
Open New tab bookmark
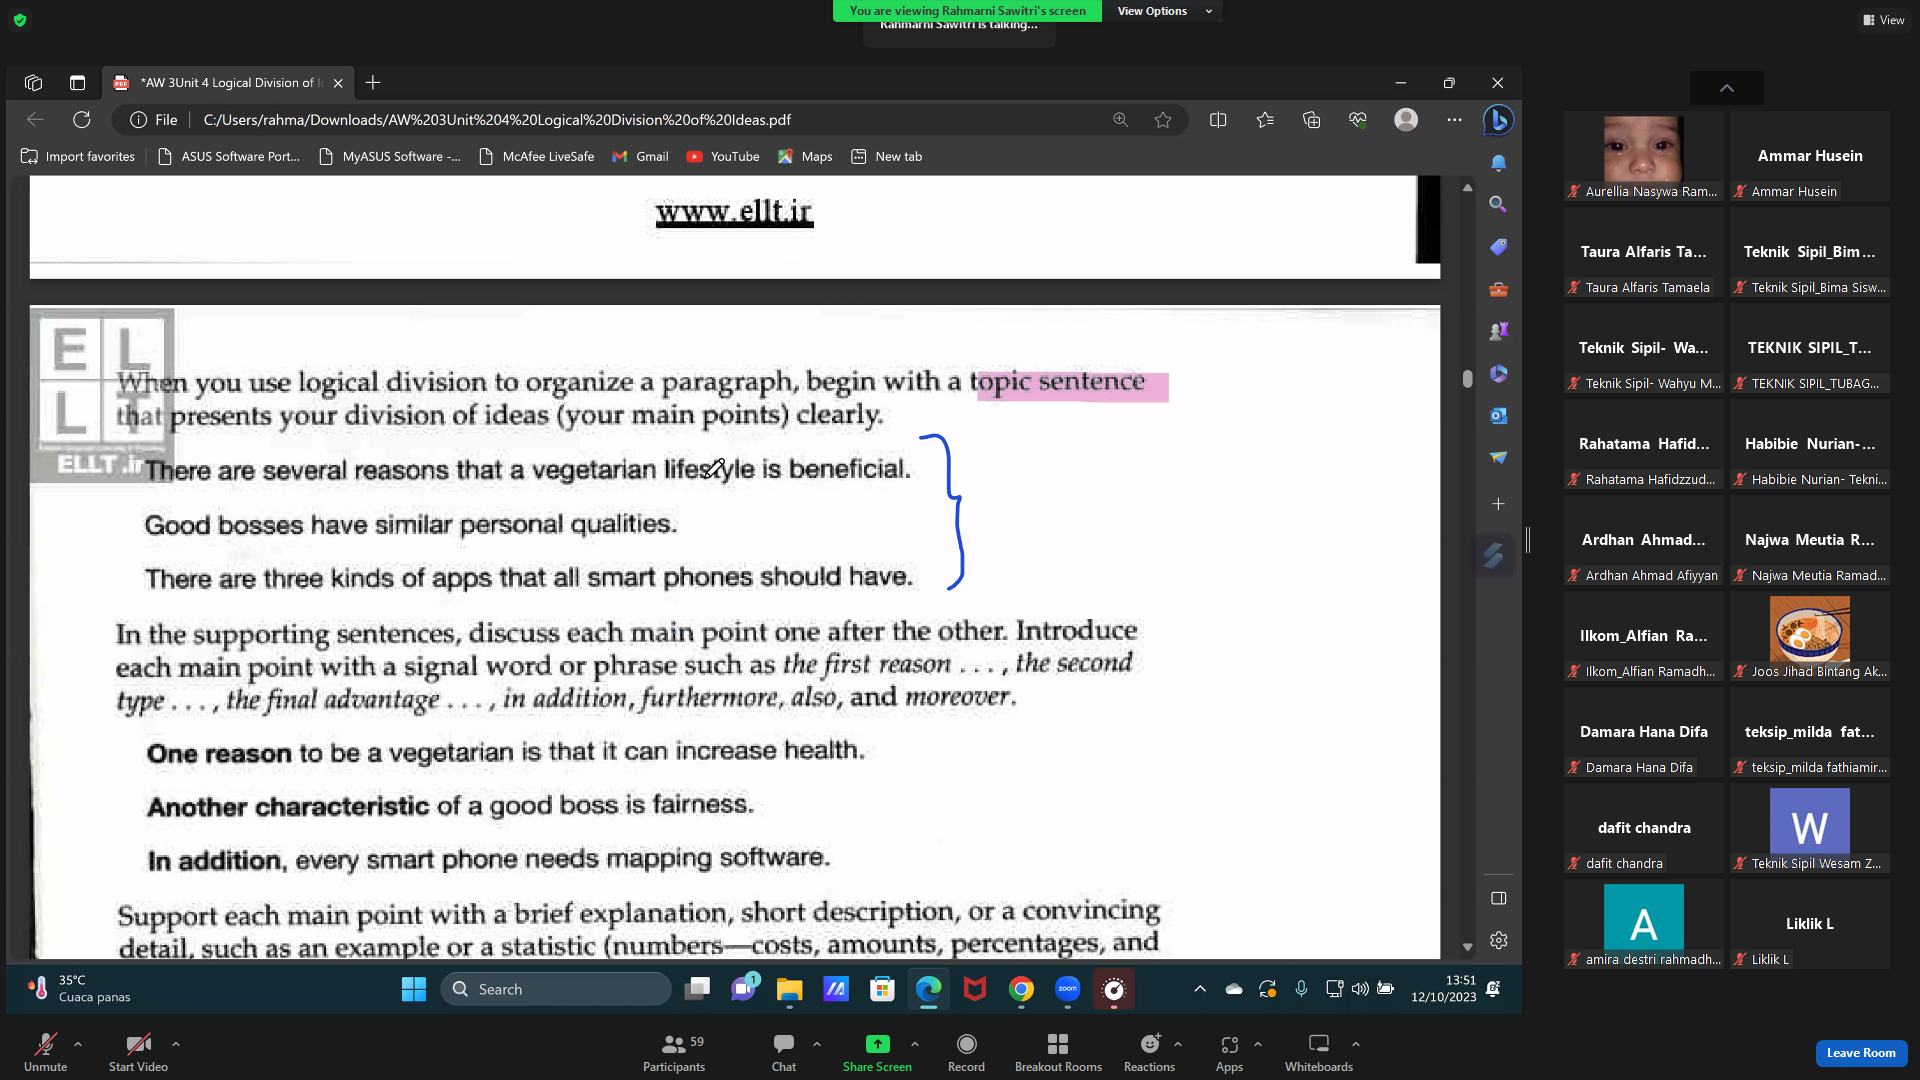click(x=887, y=157)
